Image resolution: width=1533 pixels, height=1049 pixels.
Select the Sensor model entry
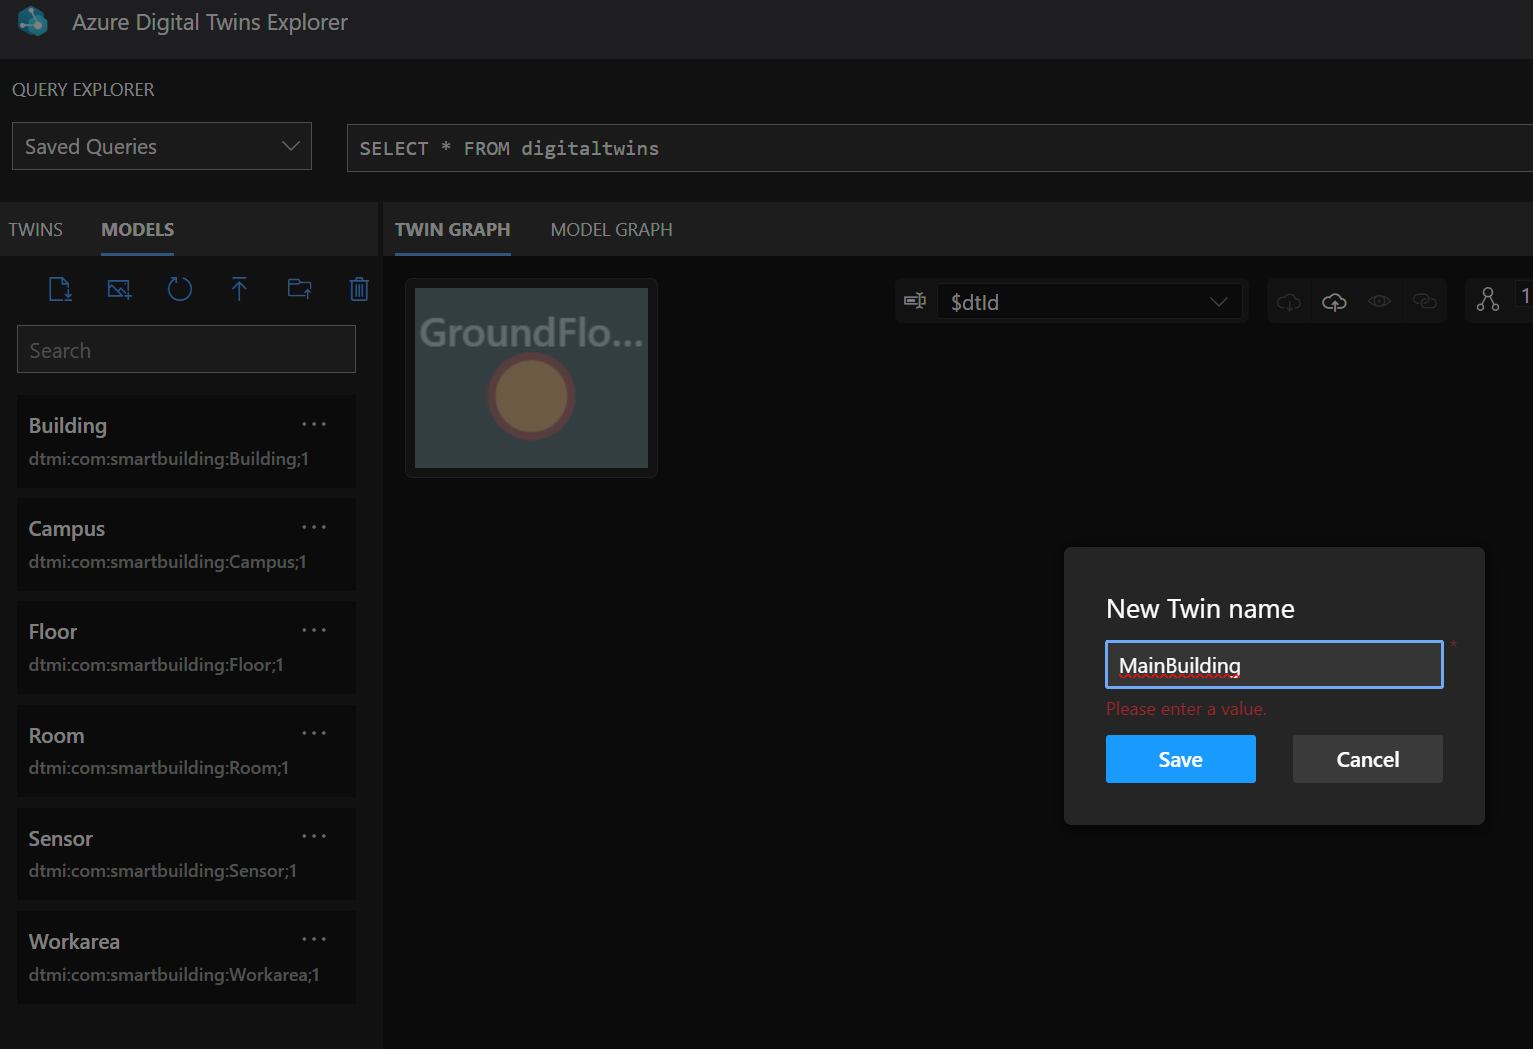click(x=186, y=853)
